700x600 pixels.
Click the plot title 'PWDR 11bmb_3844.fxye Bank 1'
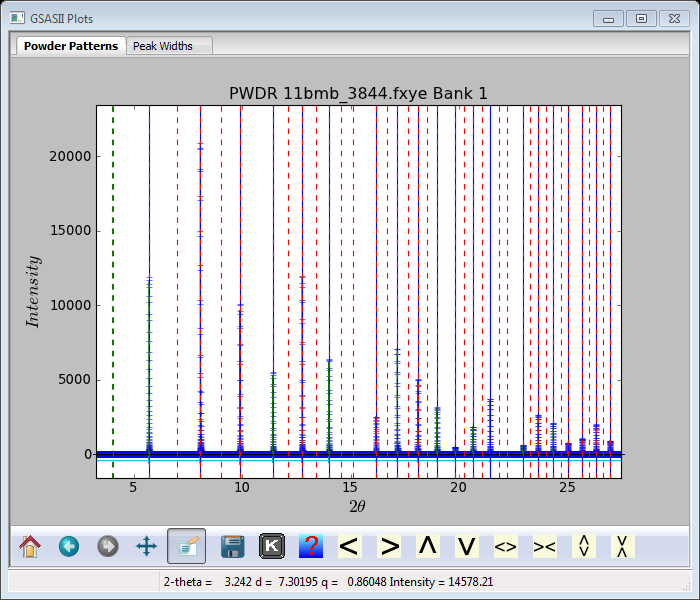[x=358, y=93]
